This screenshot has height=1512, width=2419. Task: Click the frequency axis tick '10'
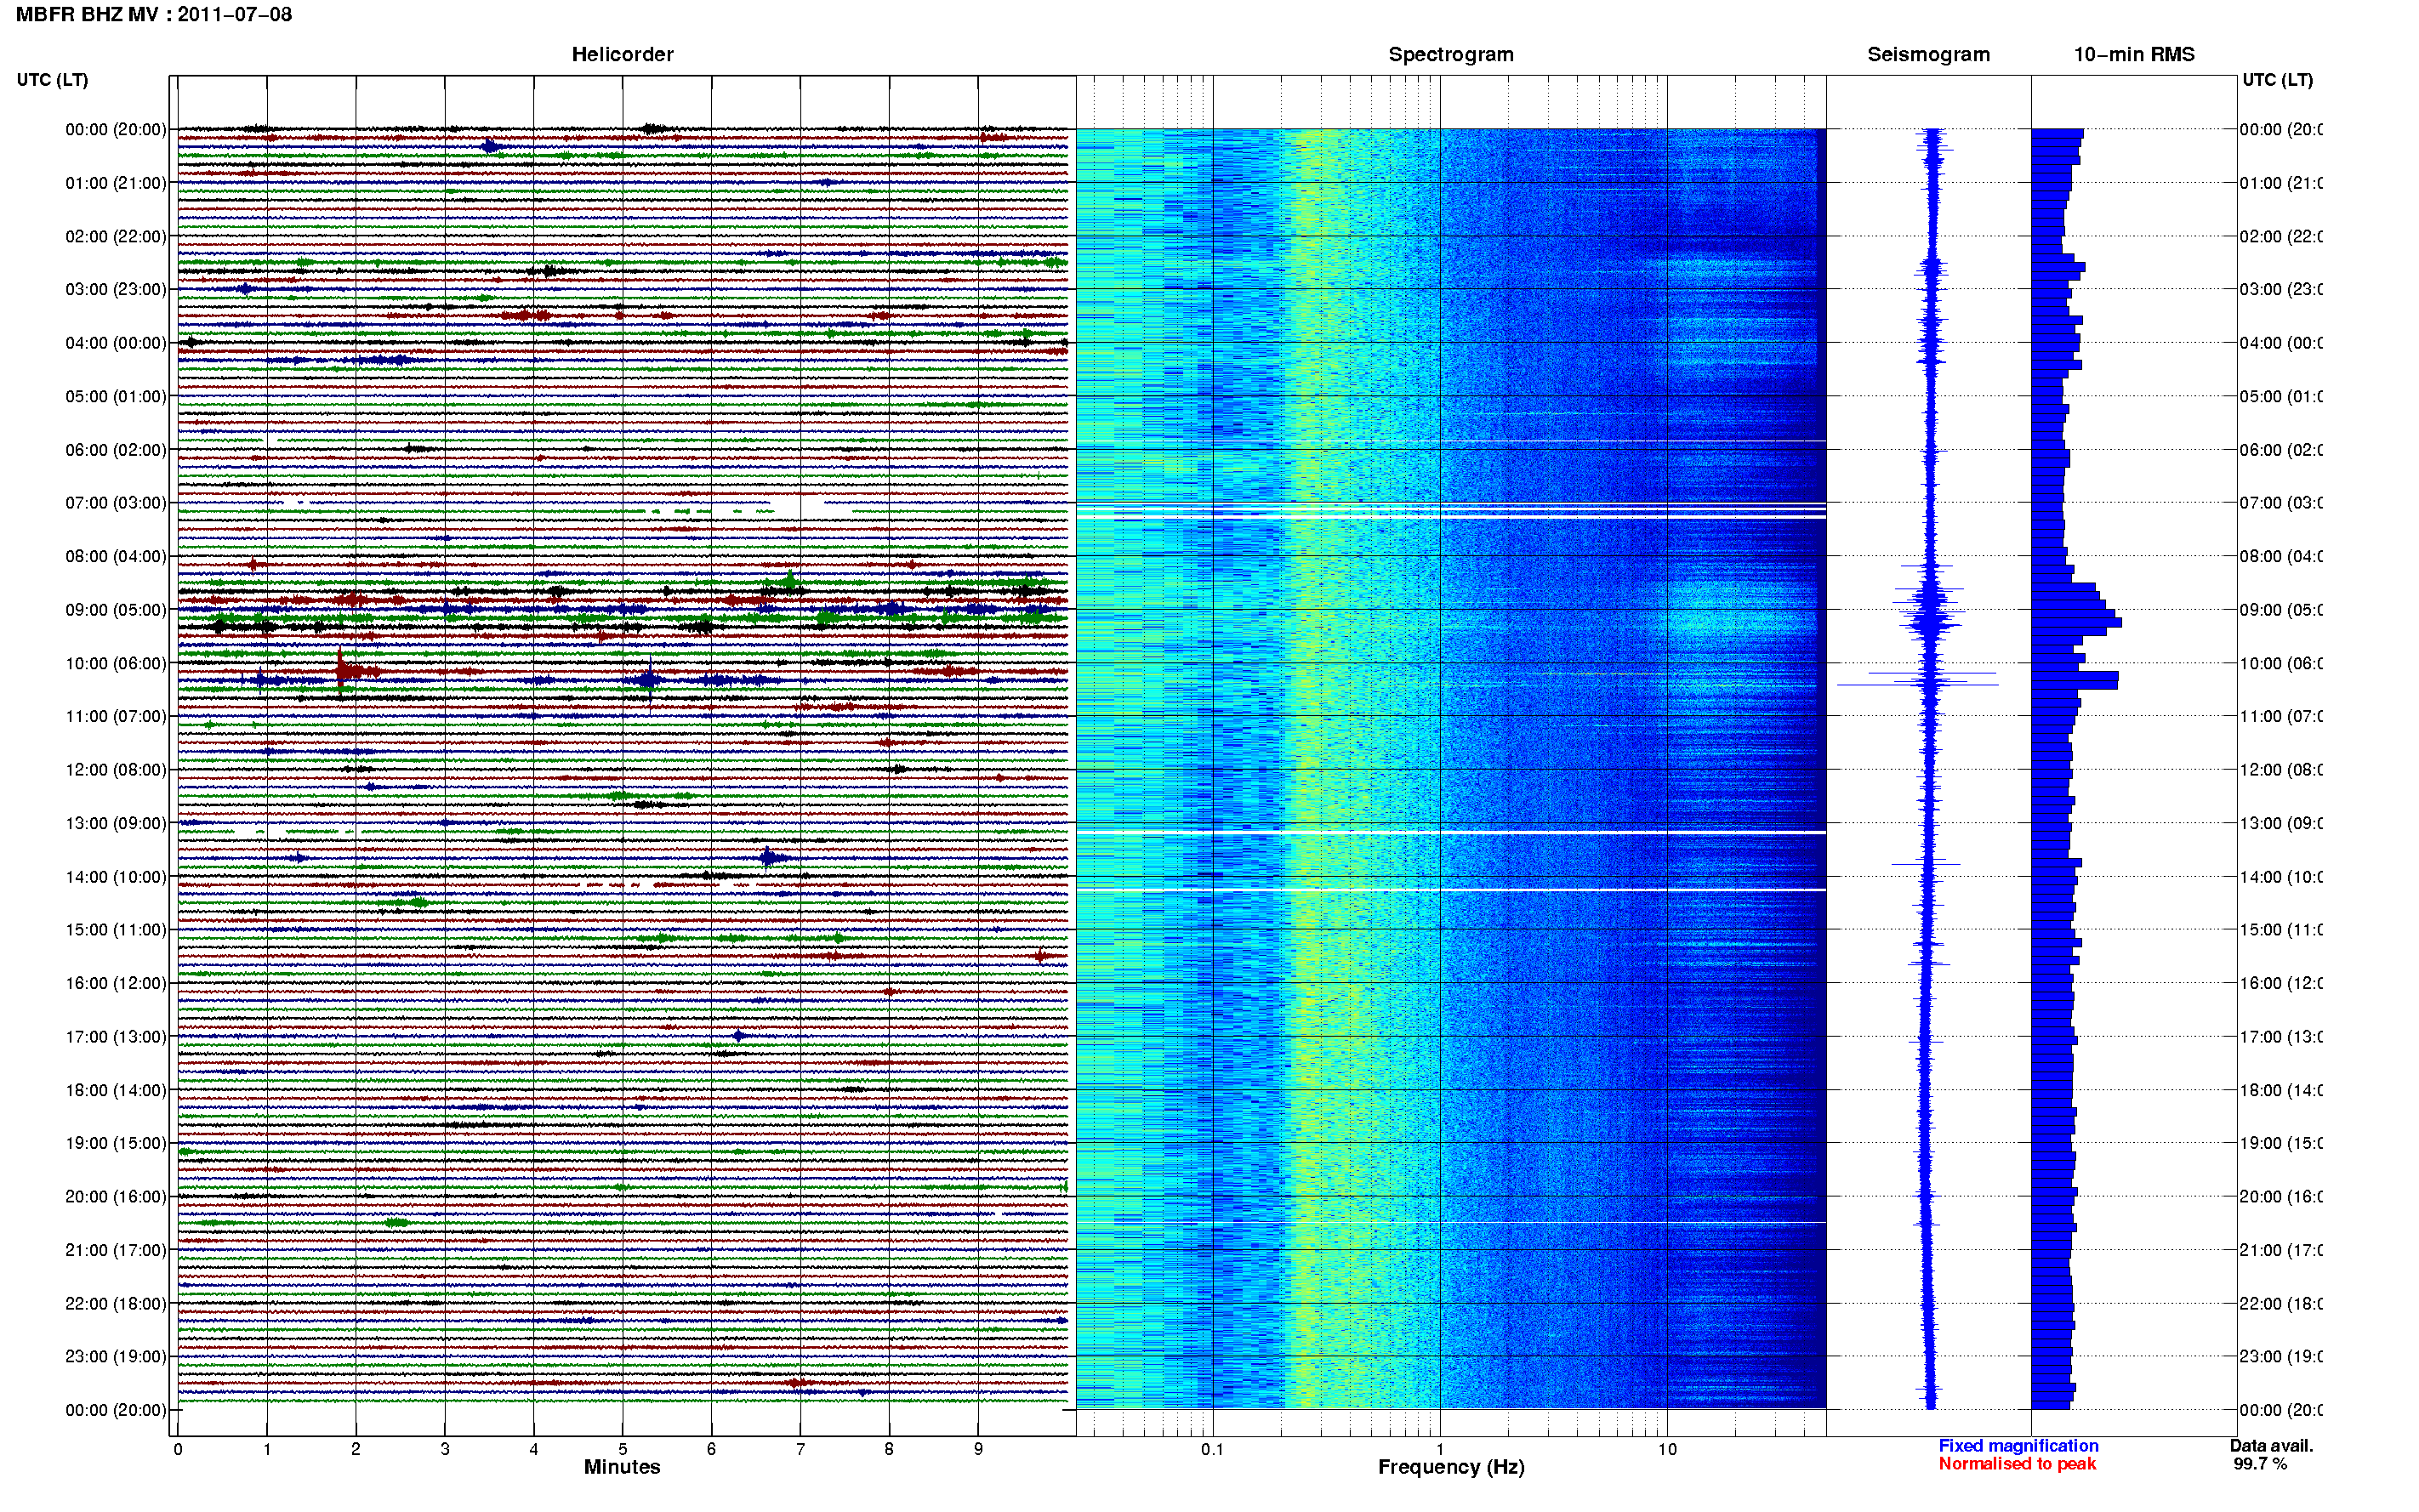coord(1667,1449)
